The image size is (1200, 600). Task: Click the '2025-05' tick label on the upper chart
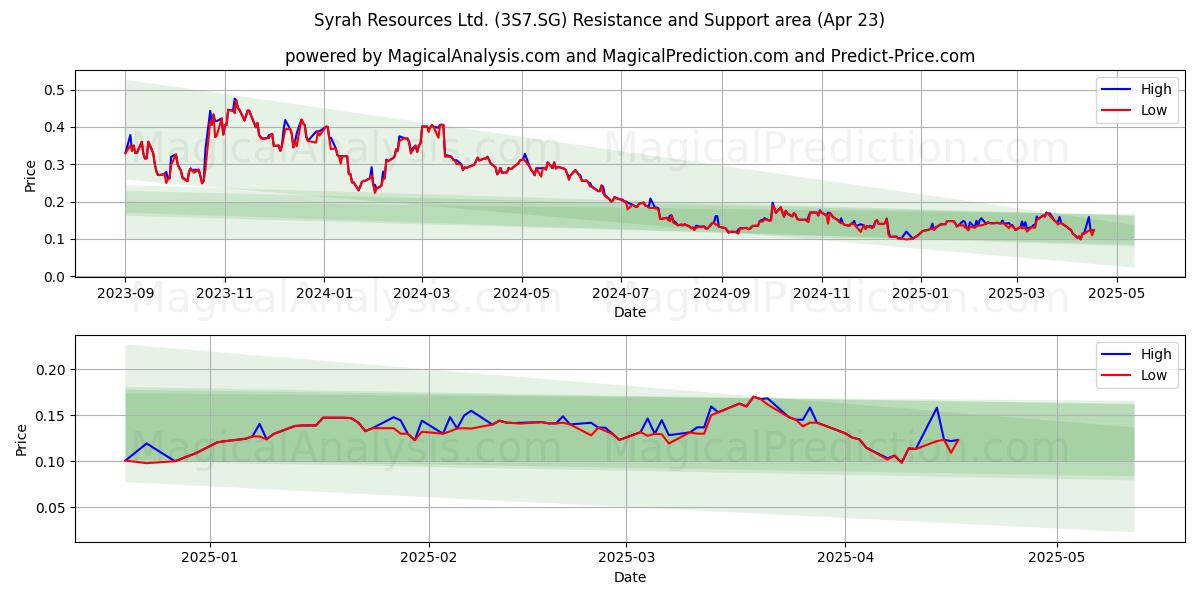point(1116,295)
